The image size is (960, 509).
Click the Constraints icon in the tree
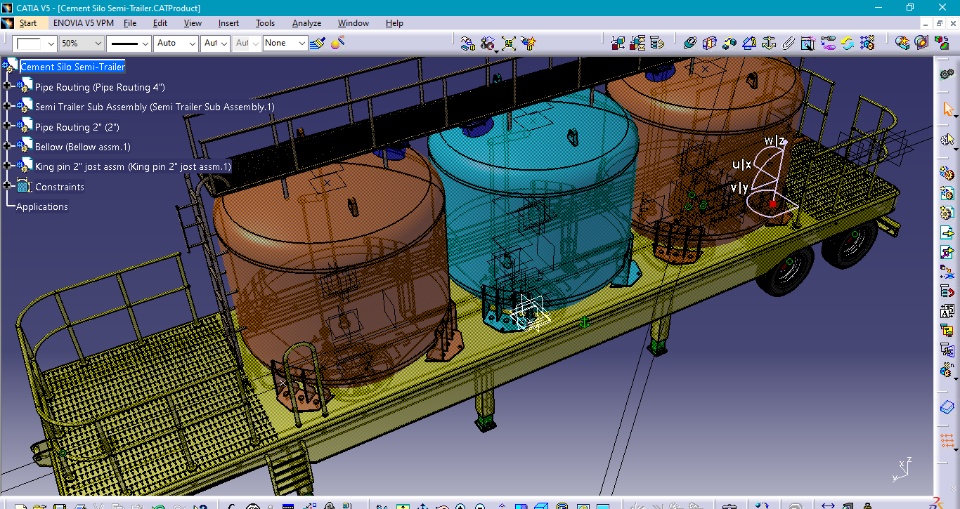click(24, 186)
